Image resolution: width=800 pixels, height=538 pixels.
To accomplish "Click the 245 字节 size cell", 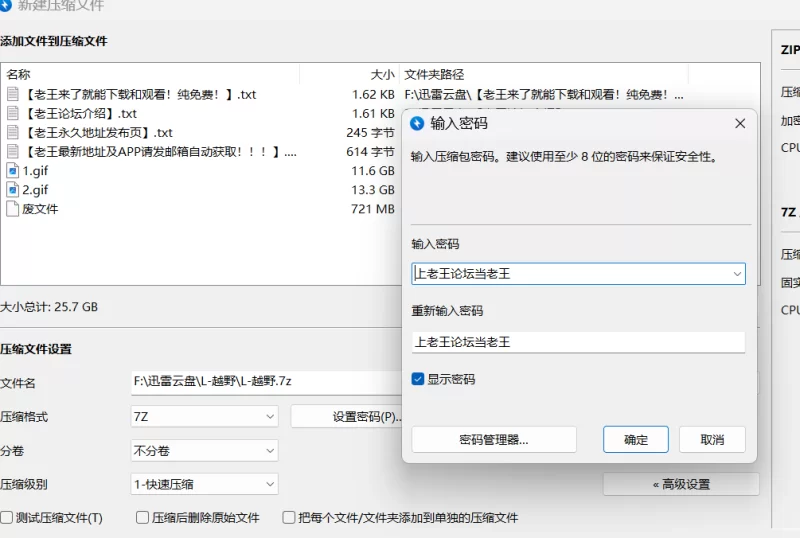I will tap(370, 133).
